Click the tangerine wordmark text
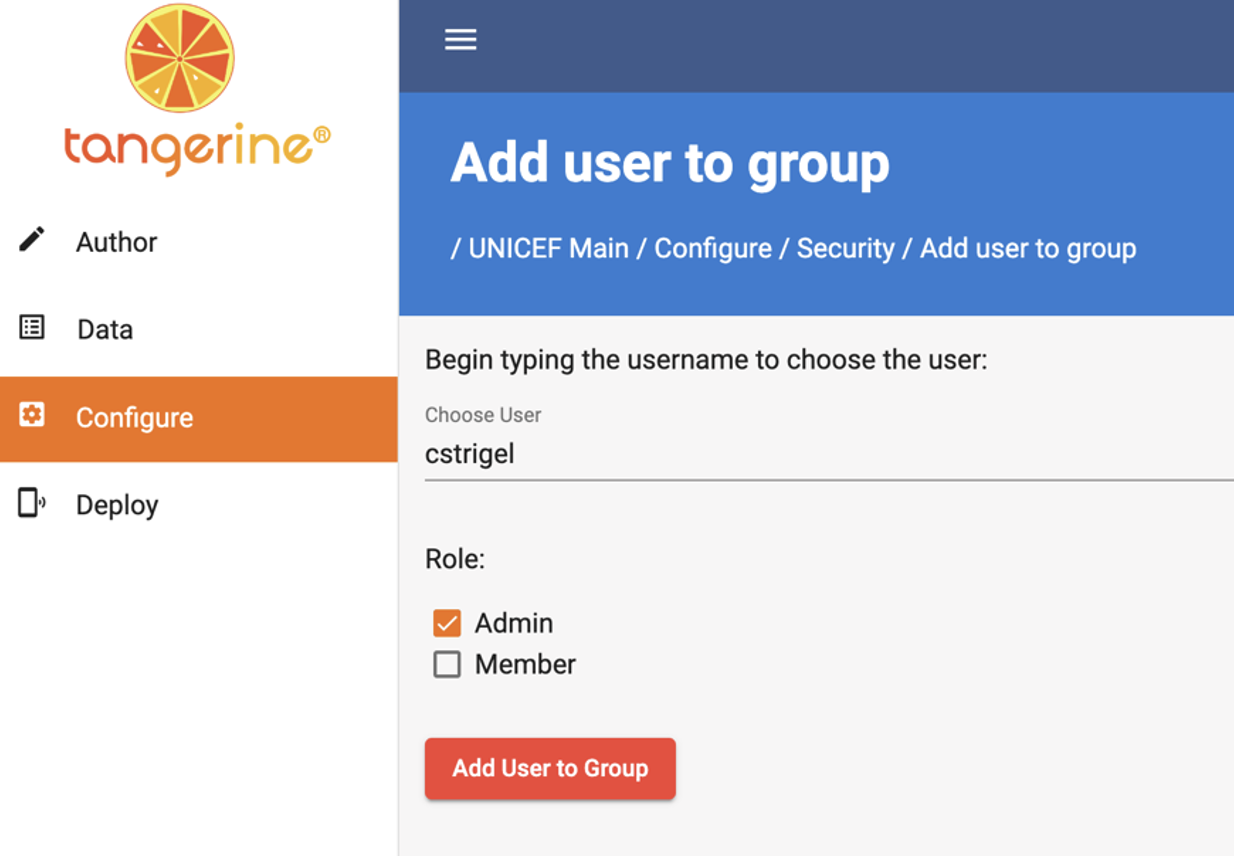 point(197,148)
